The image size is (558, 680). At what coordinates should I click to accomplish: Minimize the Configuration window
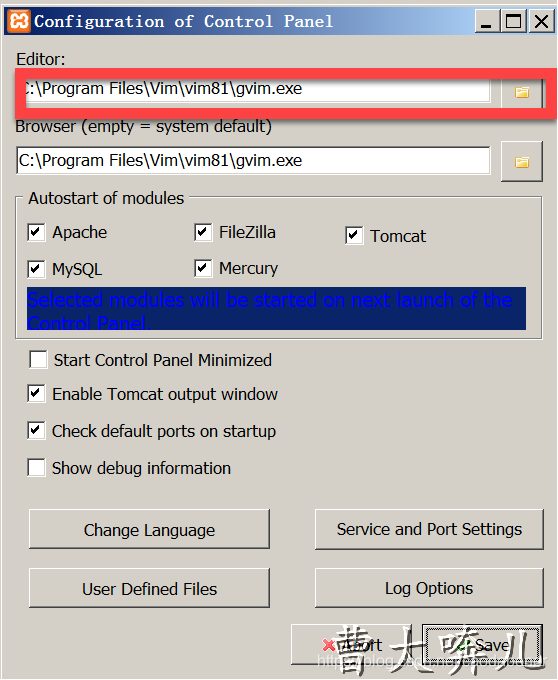(486, 21)
